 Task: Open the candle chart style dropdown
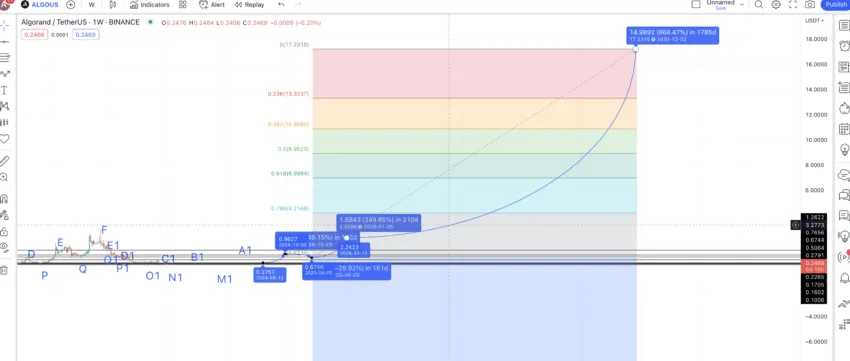(x=113, y=4)
